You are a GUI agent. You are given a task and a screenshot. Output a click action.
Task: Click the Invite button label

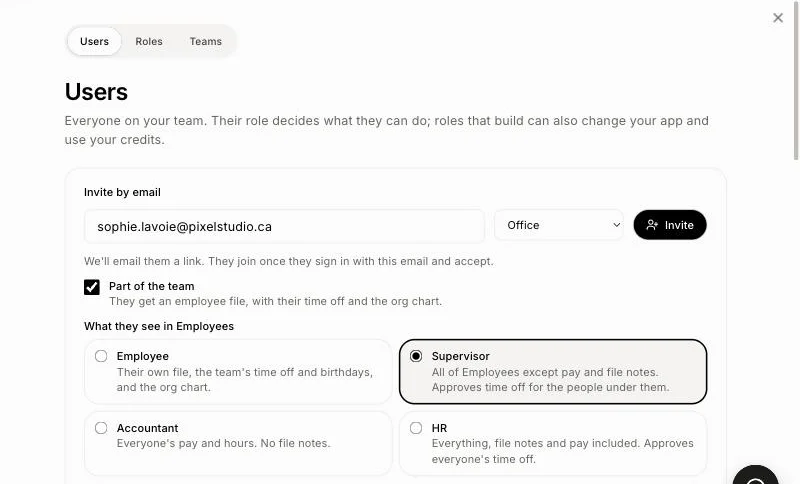point(679,225)
